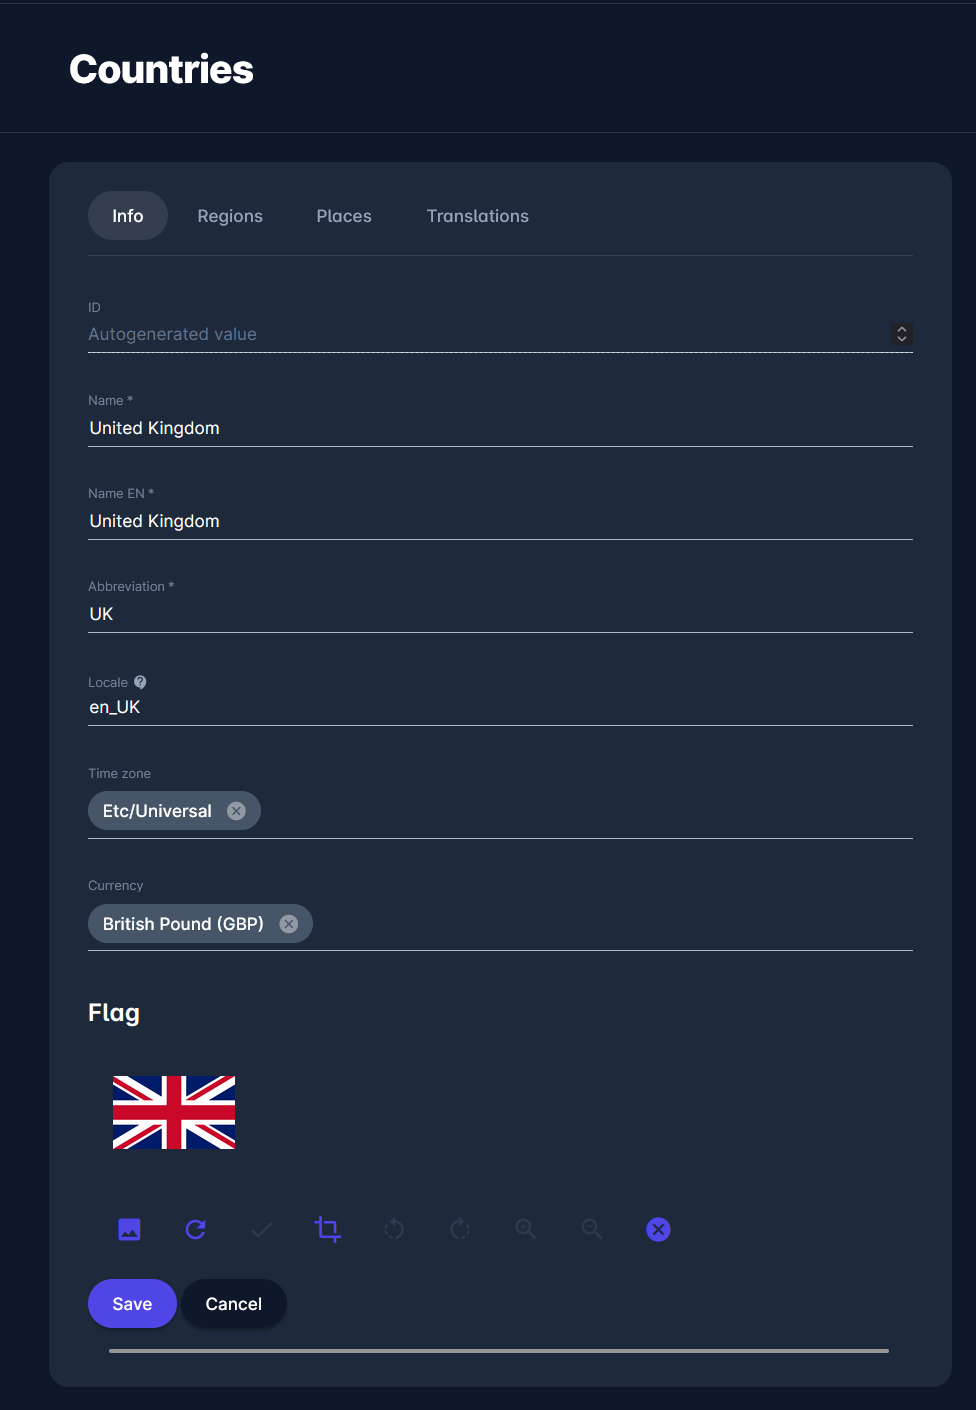Remove the British Pound (GBP) currency chip
Screen dimensions: 976x1410
(289, 924)
